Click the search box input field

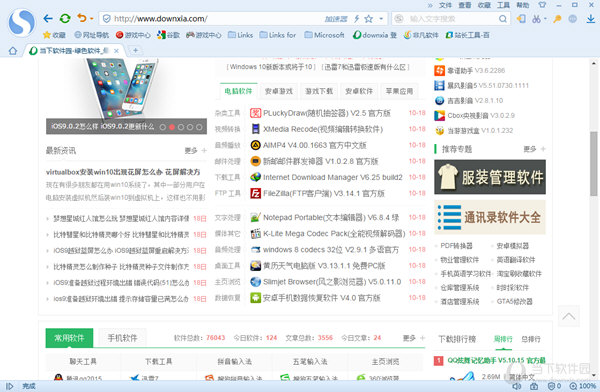tap(452, 19)
